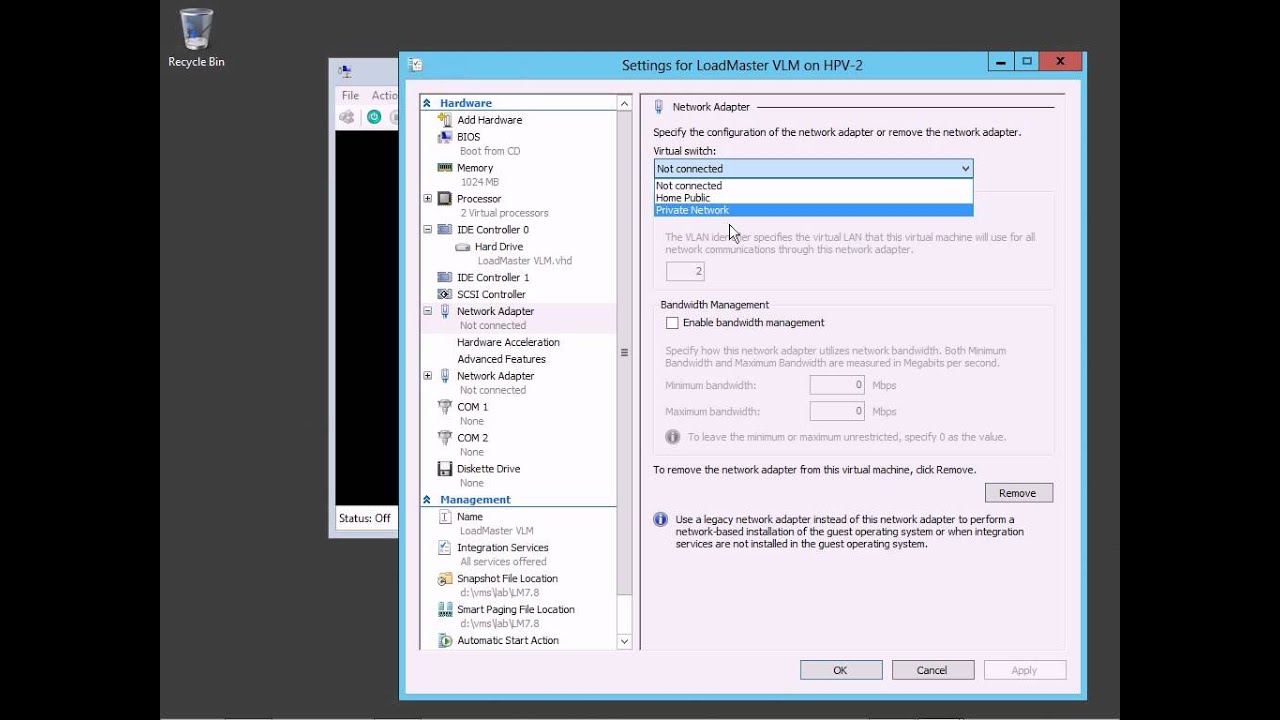The width and height of the screenshot is (1280, 720).
Task: Click the blue information icon near legacy adapter note
Action: 660,520
